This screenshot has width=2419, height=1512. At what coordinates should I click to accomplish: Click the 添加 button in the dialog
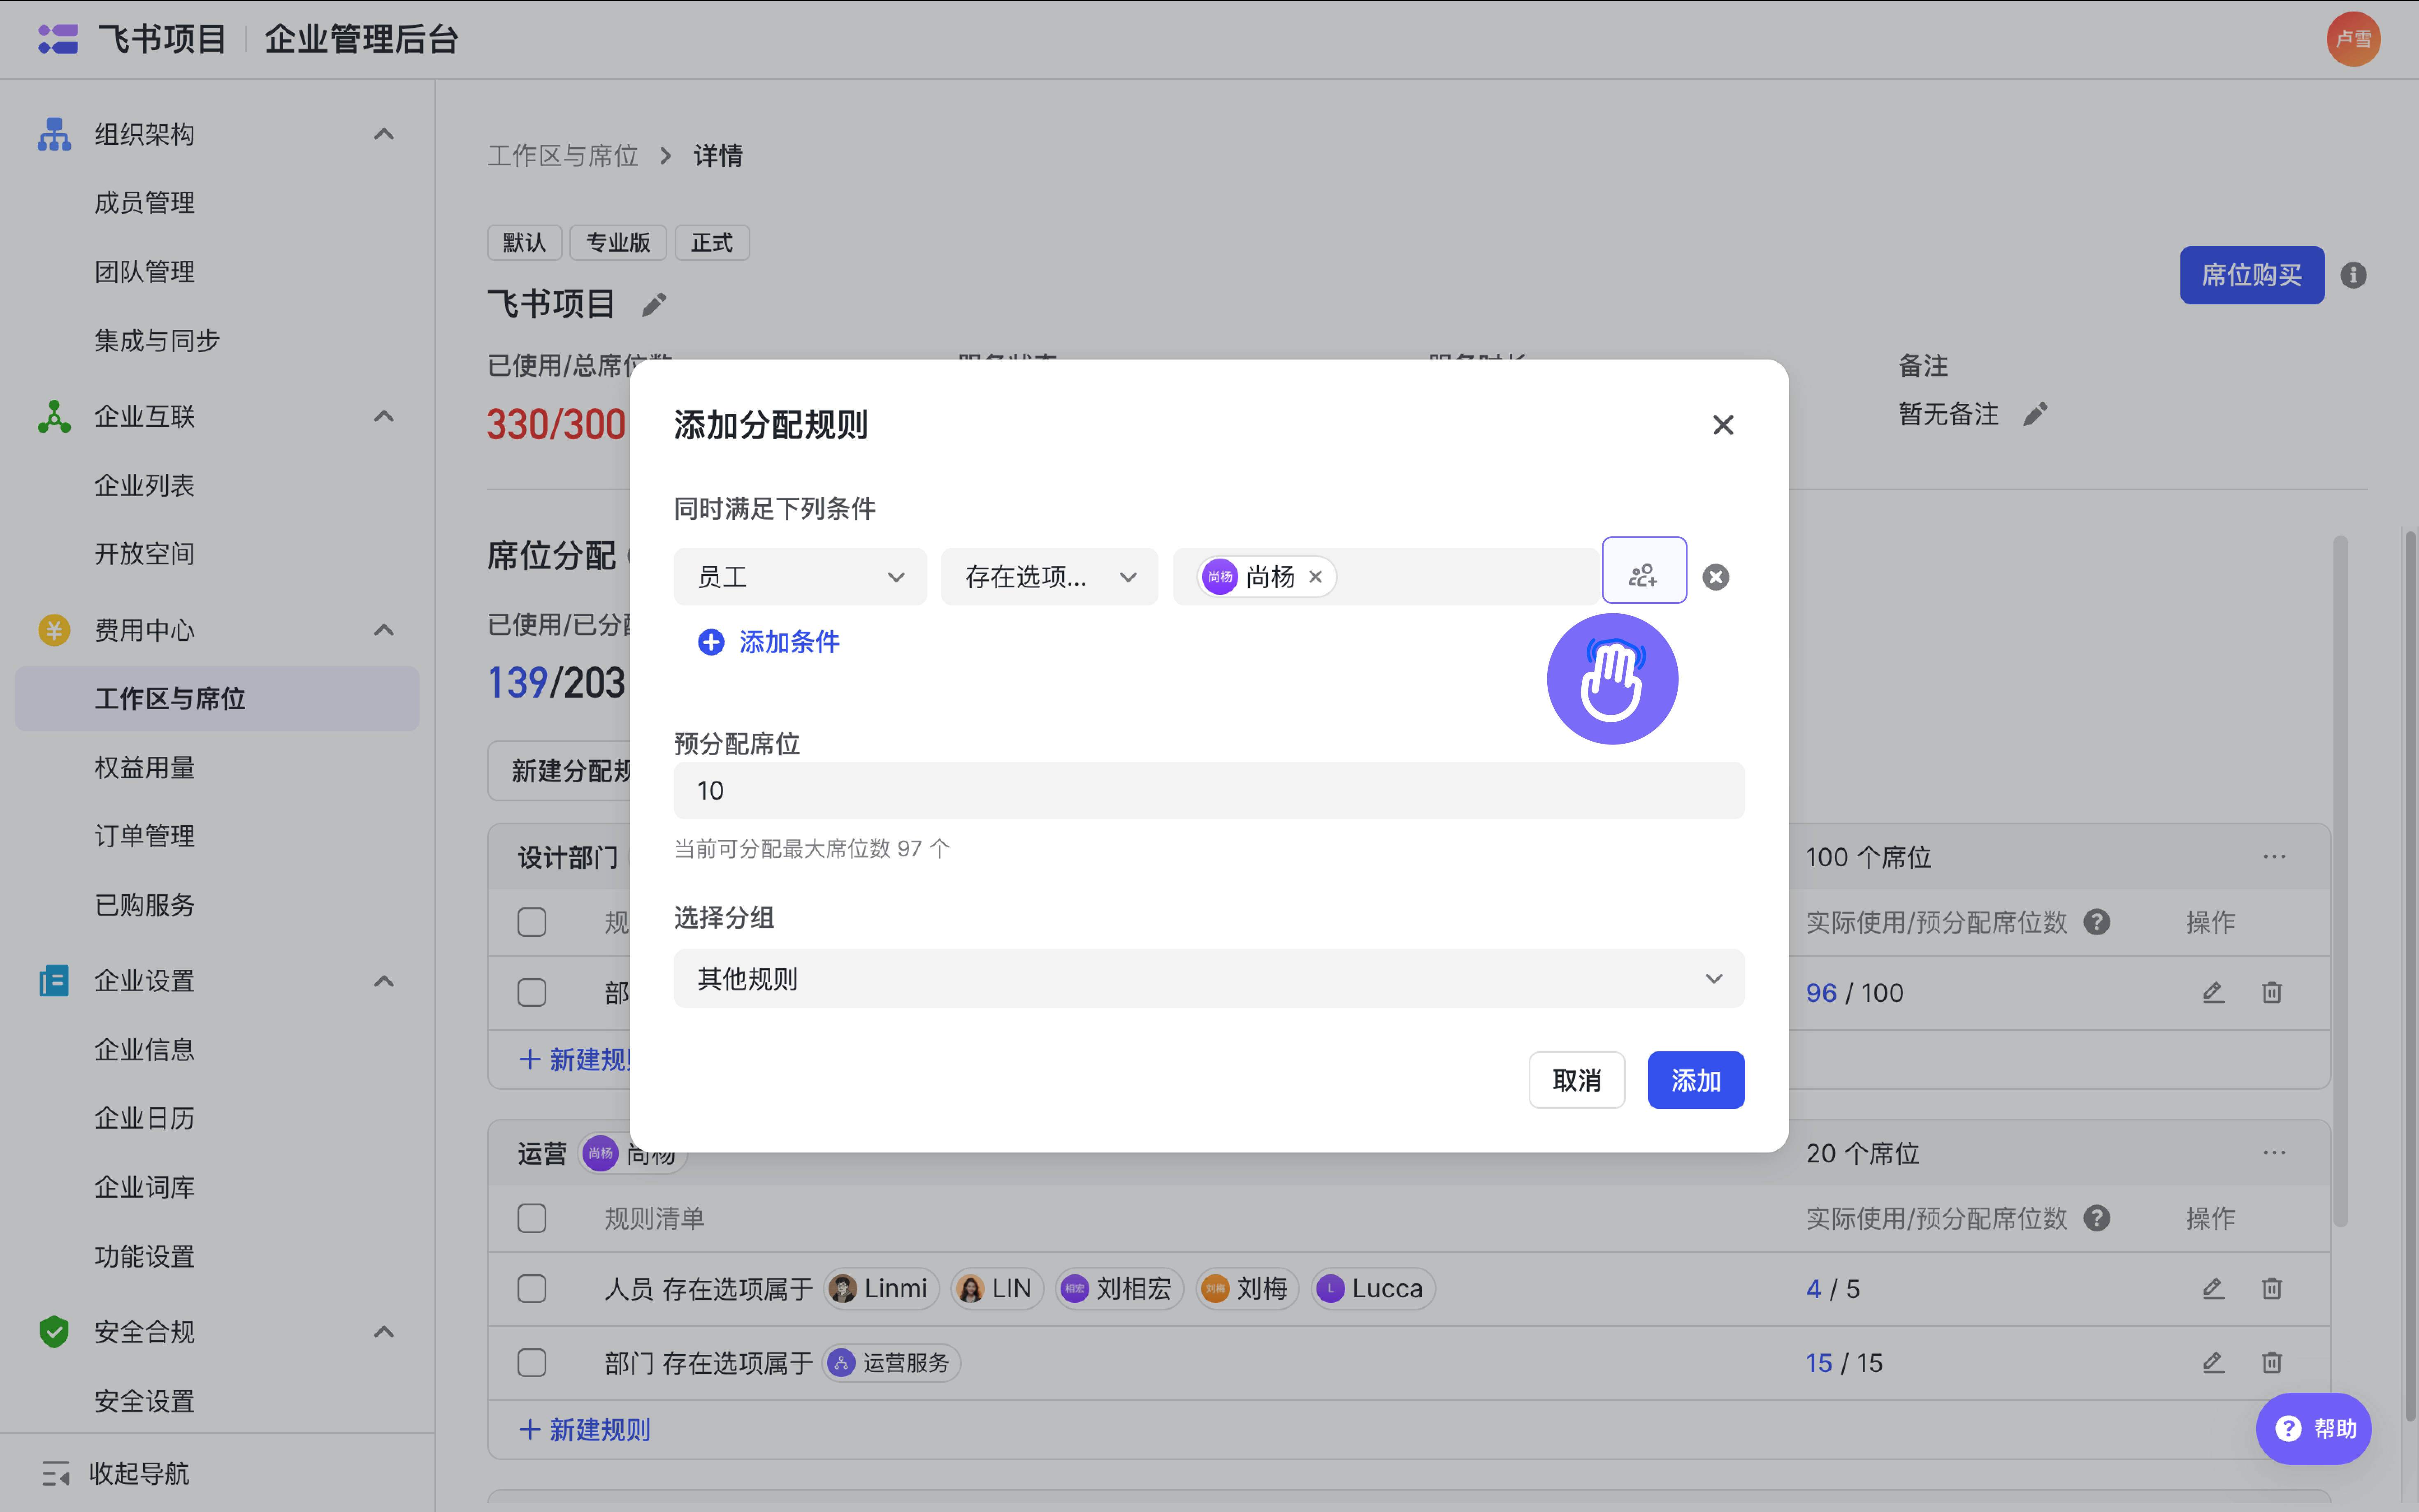(x=1696, y=1080)
